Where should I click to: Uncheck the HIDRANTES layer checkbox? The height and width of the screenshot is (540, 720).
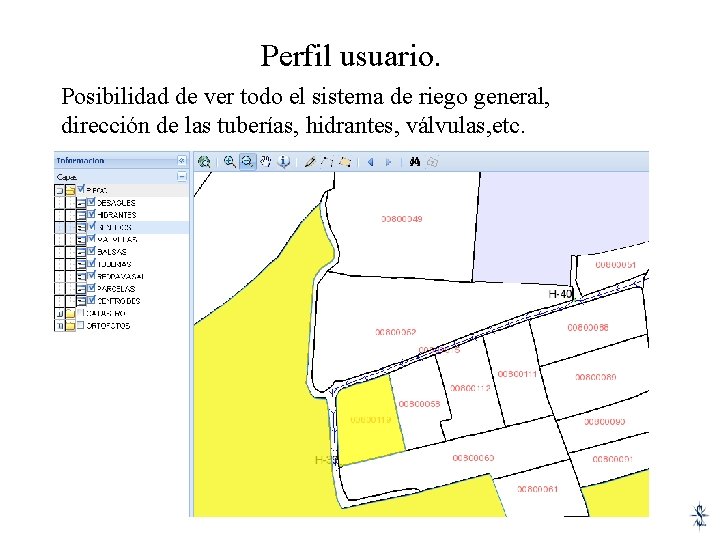tap(91, 214)
